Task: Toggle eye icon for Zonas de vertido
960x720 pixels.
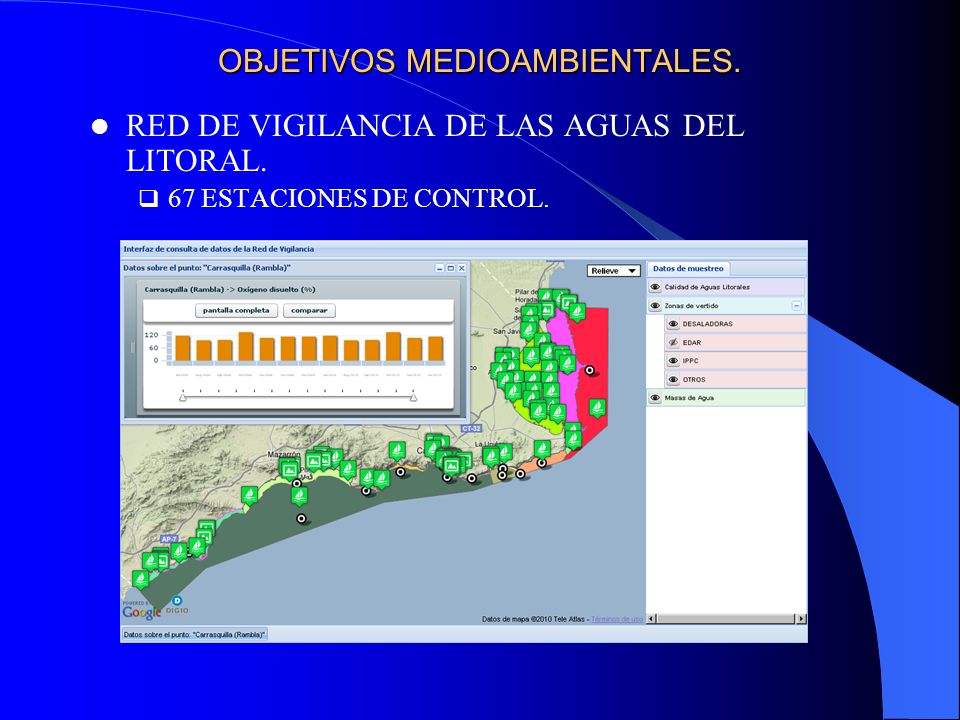Action: (x=655, y=306)
